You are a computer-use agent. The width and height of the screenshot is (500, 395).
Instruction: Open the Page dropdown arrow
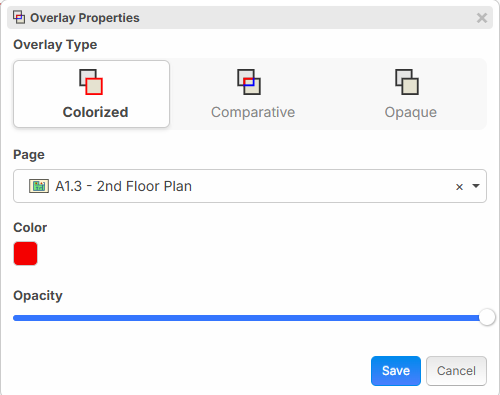tap(476, 186)
